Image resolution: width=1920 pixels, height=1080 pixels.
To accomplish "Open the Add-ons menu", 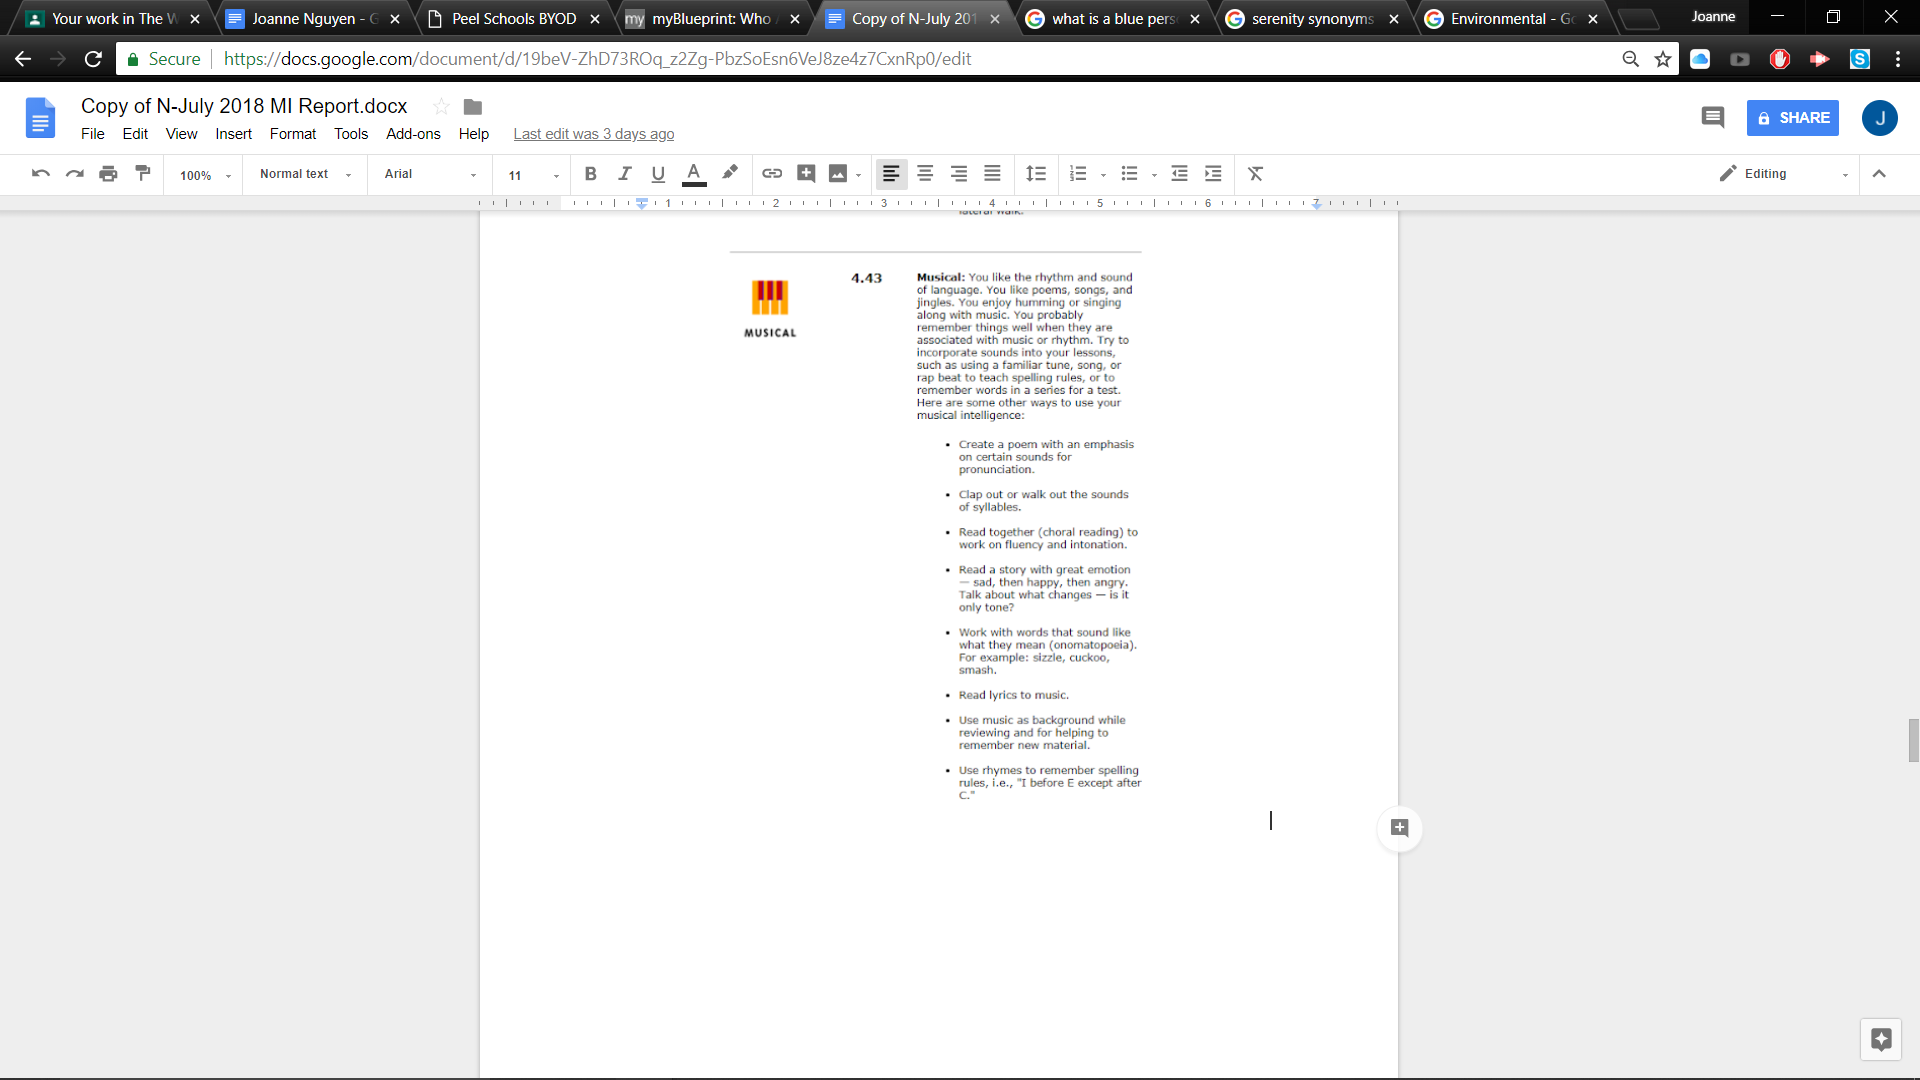I will (413, 134).
